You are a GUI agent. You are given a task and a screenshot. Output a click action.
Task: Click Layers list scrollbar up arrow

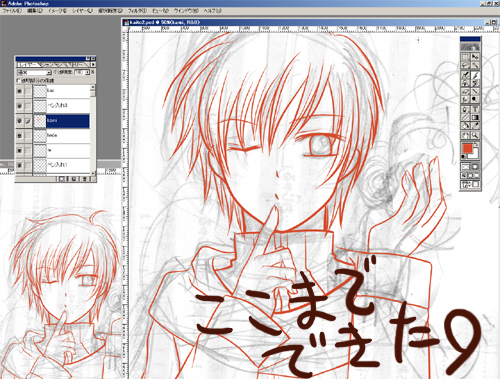pyautogui.click(x=93, y=87)
